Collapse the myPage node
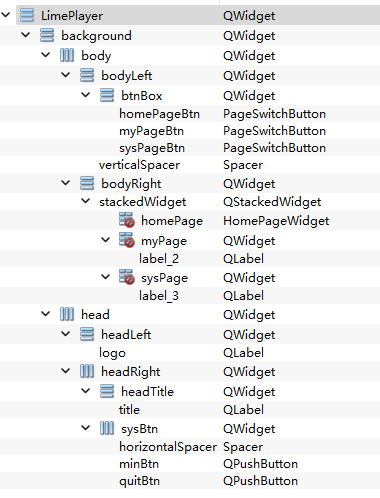This screenshot has height=498, width=380. tap(106, 239)
